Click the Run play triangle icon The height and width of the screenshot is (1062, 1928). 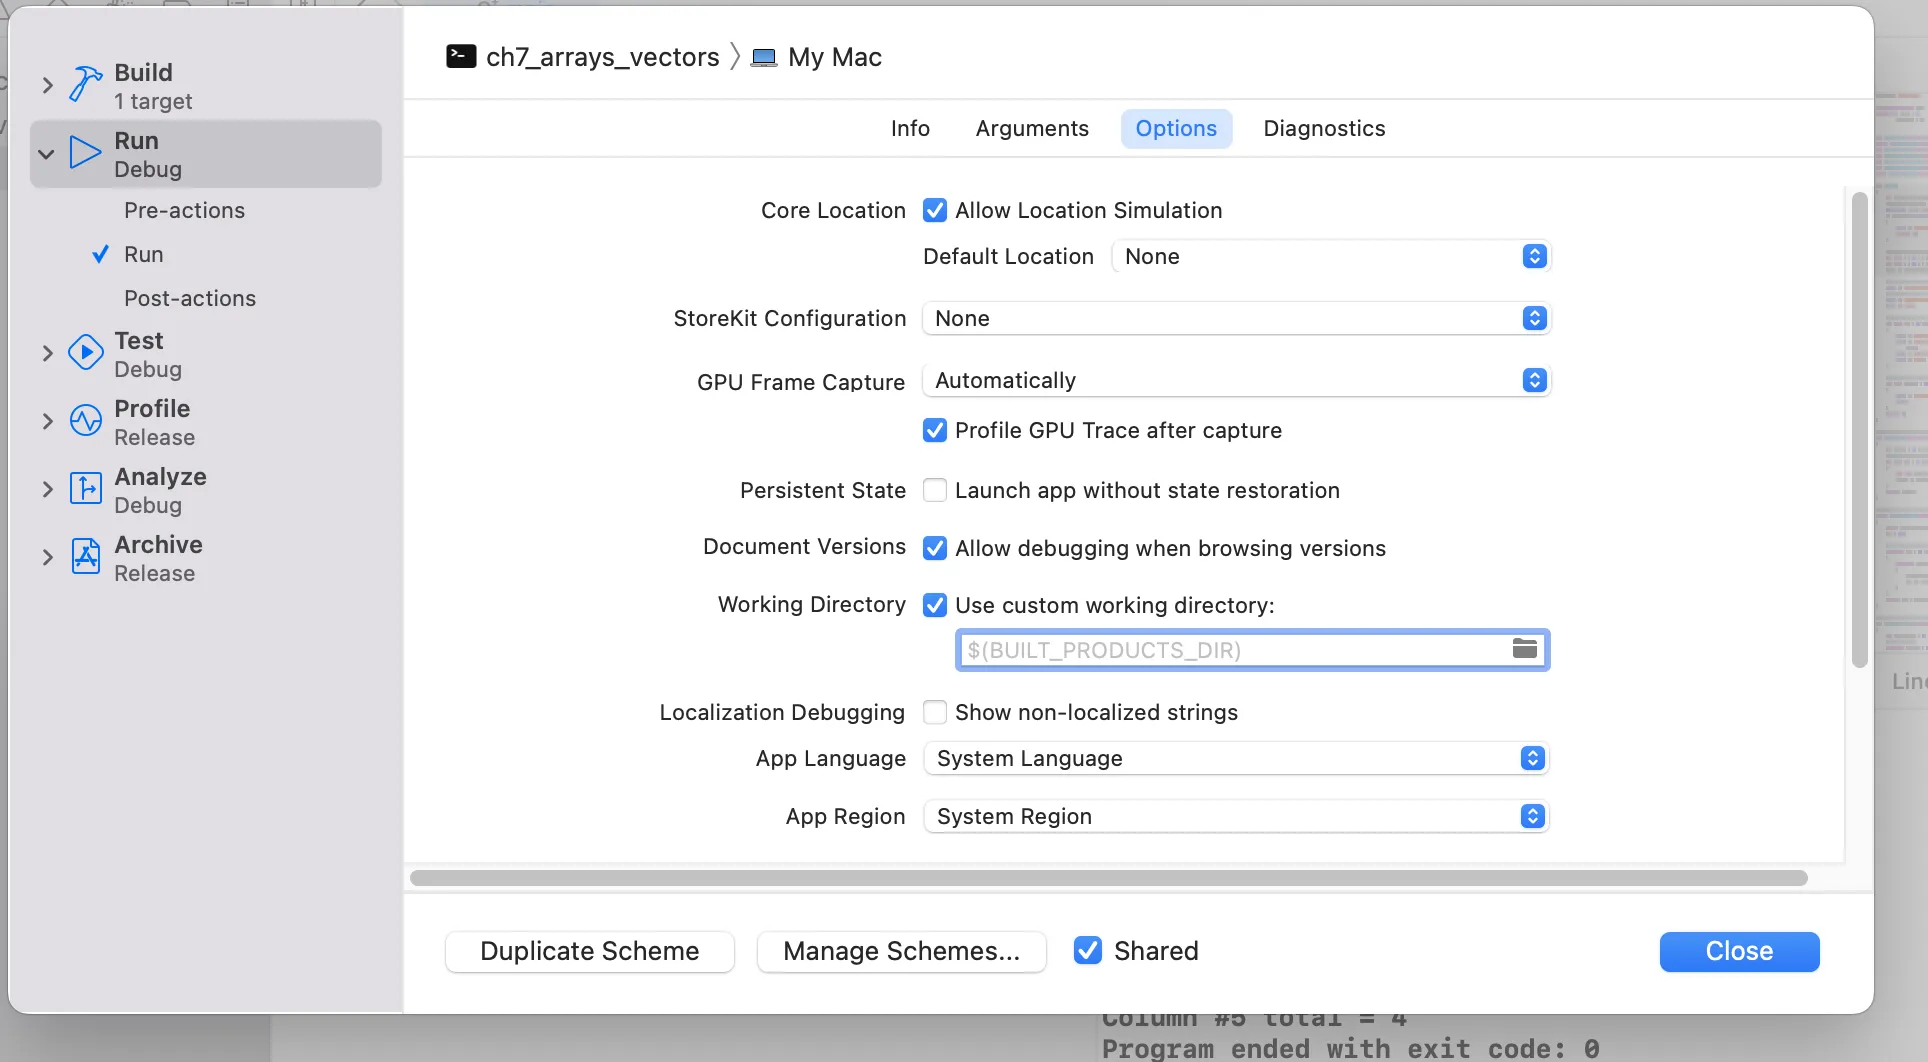pos(86,153)
